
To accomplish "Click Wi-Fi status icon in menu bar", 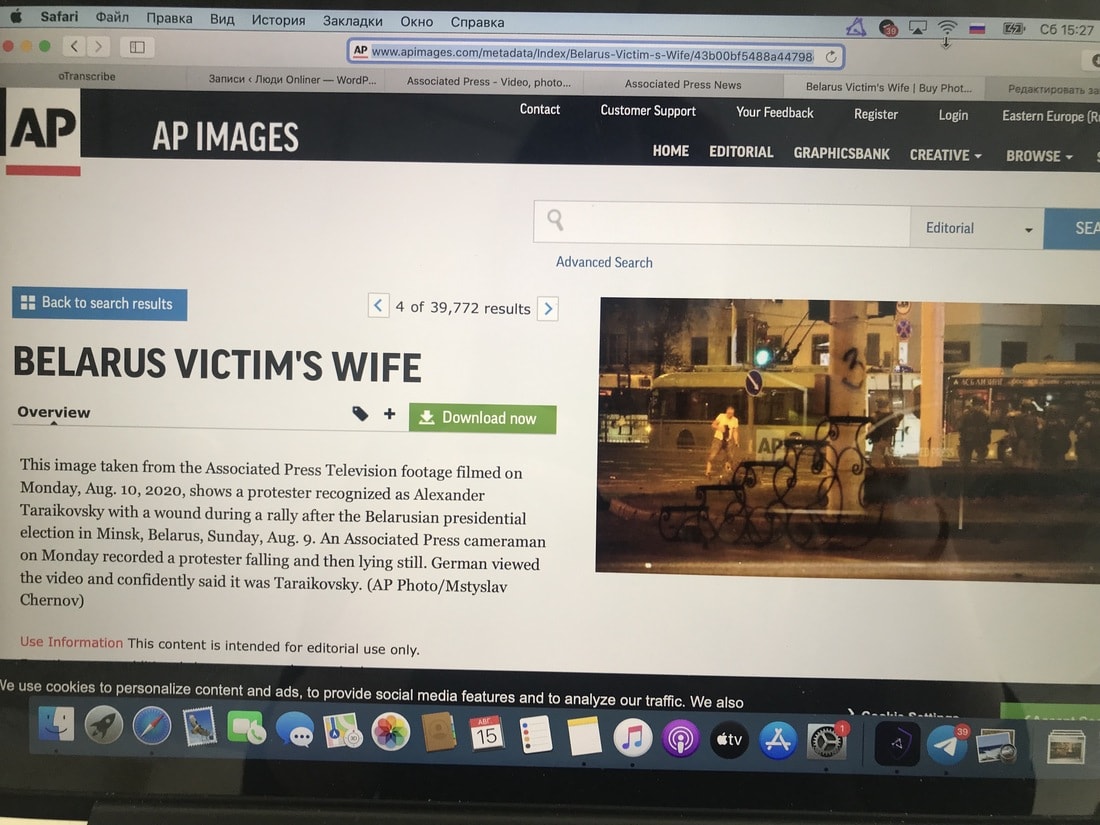I will pos(947,28).
